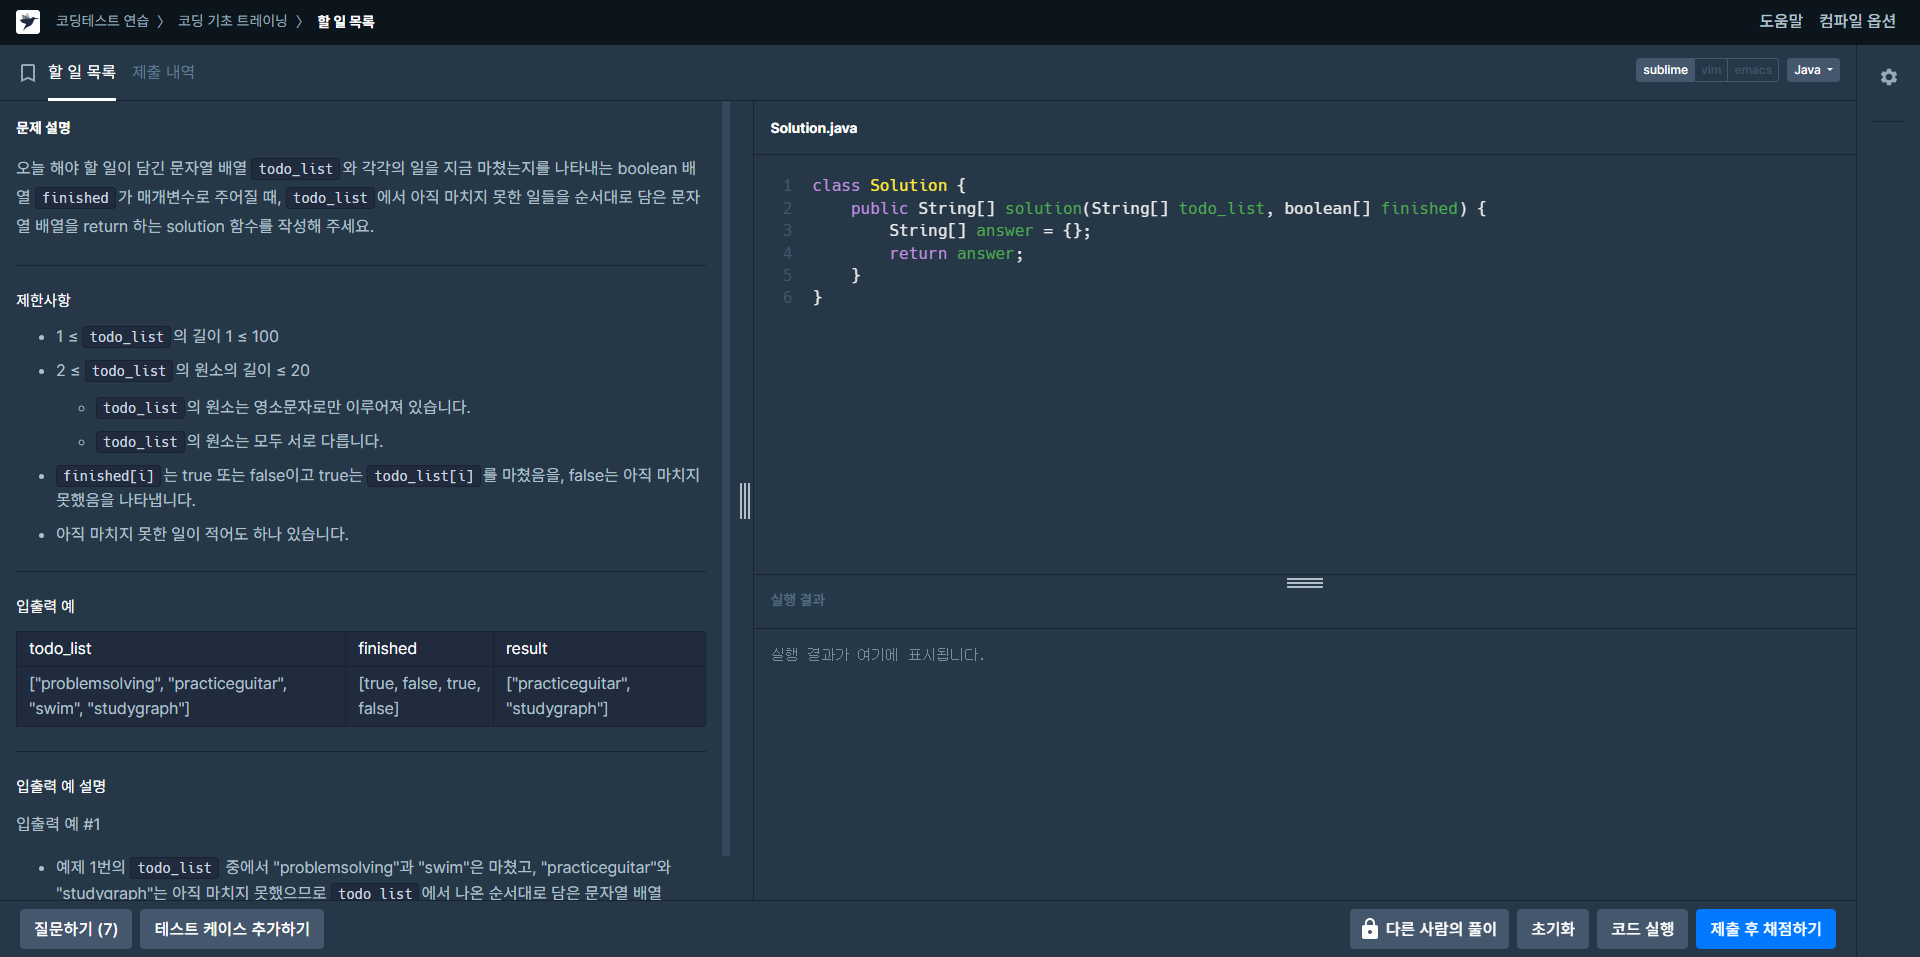Viewport: 1920px width, 957px height.
Task: Open the editor settings gear icon
Action: click(x=1888, y=77)
